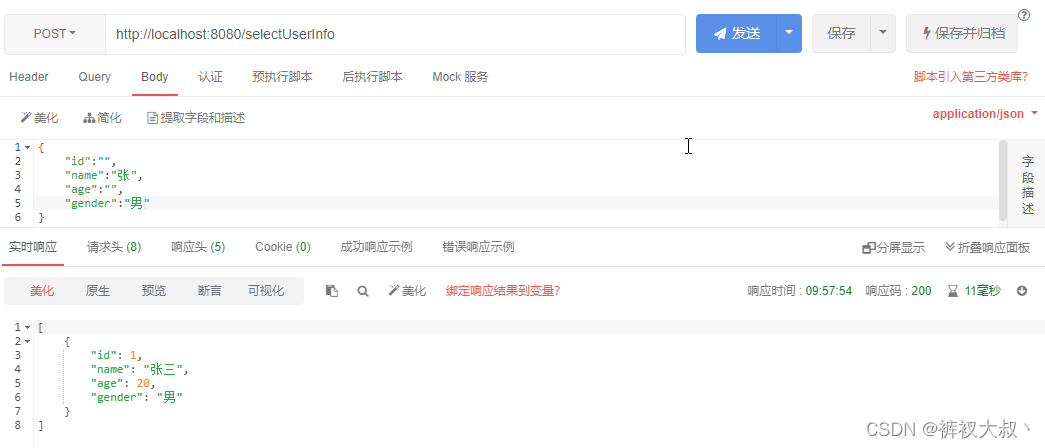The width and height of the screenshot is (1045, 448).
Task: Switch to the 实时响应 tab
Action: pyautogui.click(x=33, y=247)
